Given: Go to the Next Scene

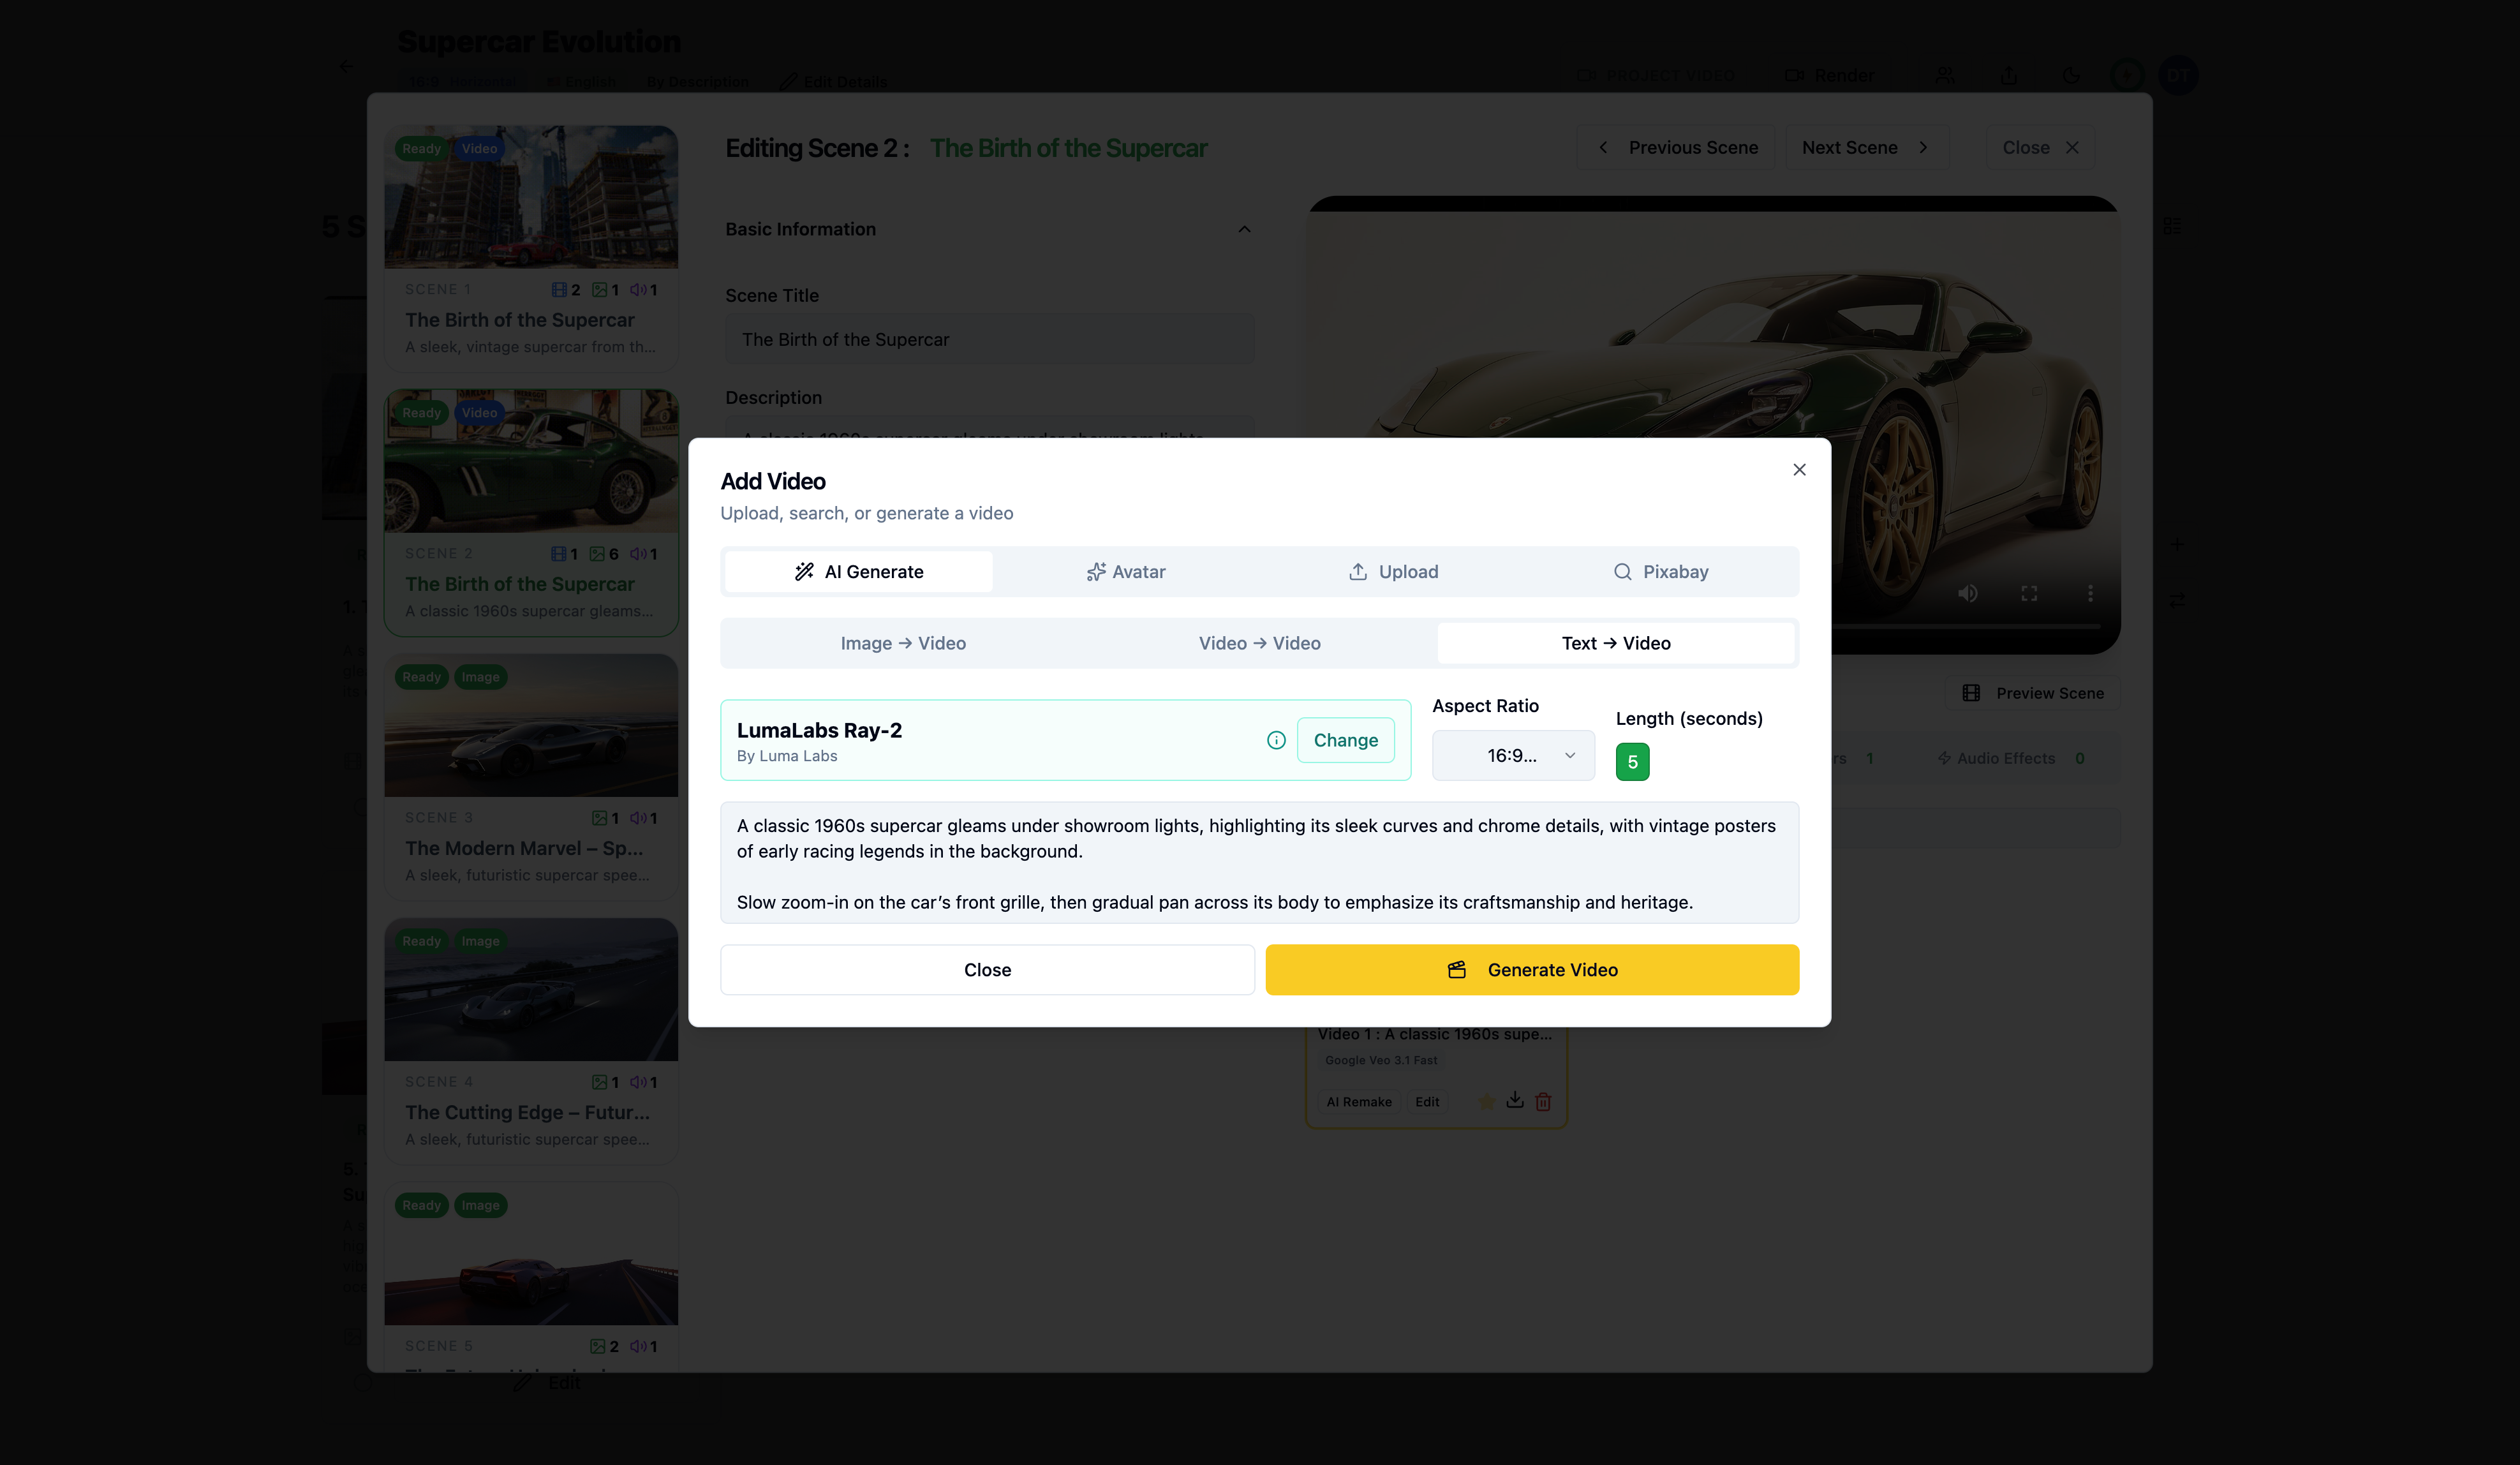Looking at the screenshot, I should 1864,148.
